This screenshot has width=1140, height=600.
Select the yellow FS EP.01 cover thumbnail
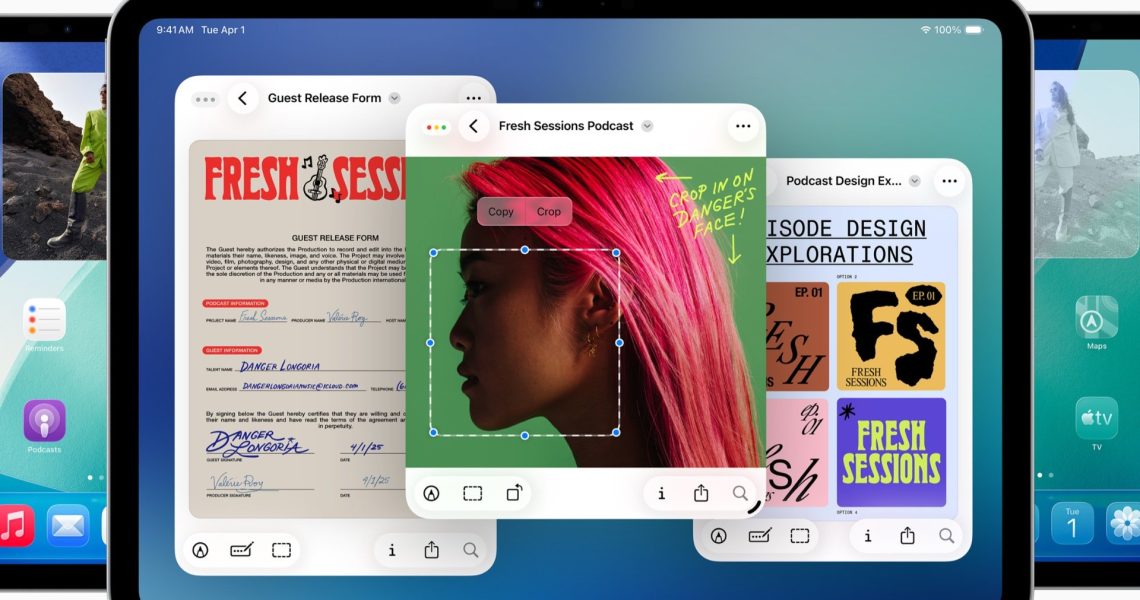(x=891, y=336)
